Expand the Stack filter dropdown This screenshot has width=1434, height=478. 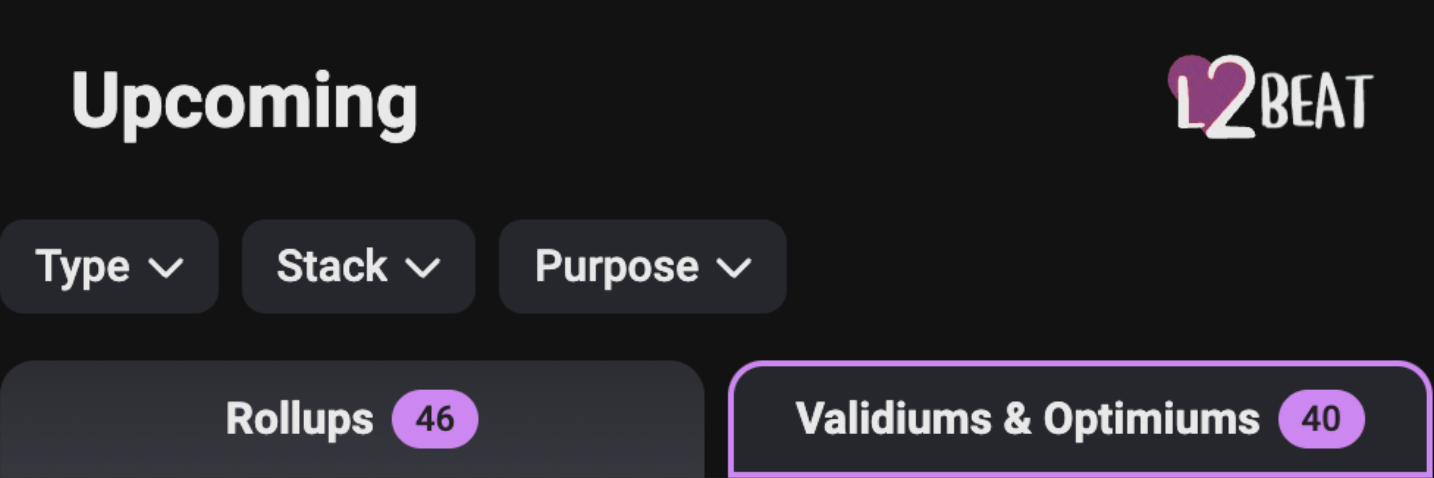click(x=358, y=267)
